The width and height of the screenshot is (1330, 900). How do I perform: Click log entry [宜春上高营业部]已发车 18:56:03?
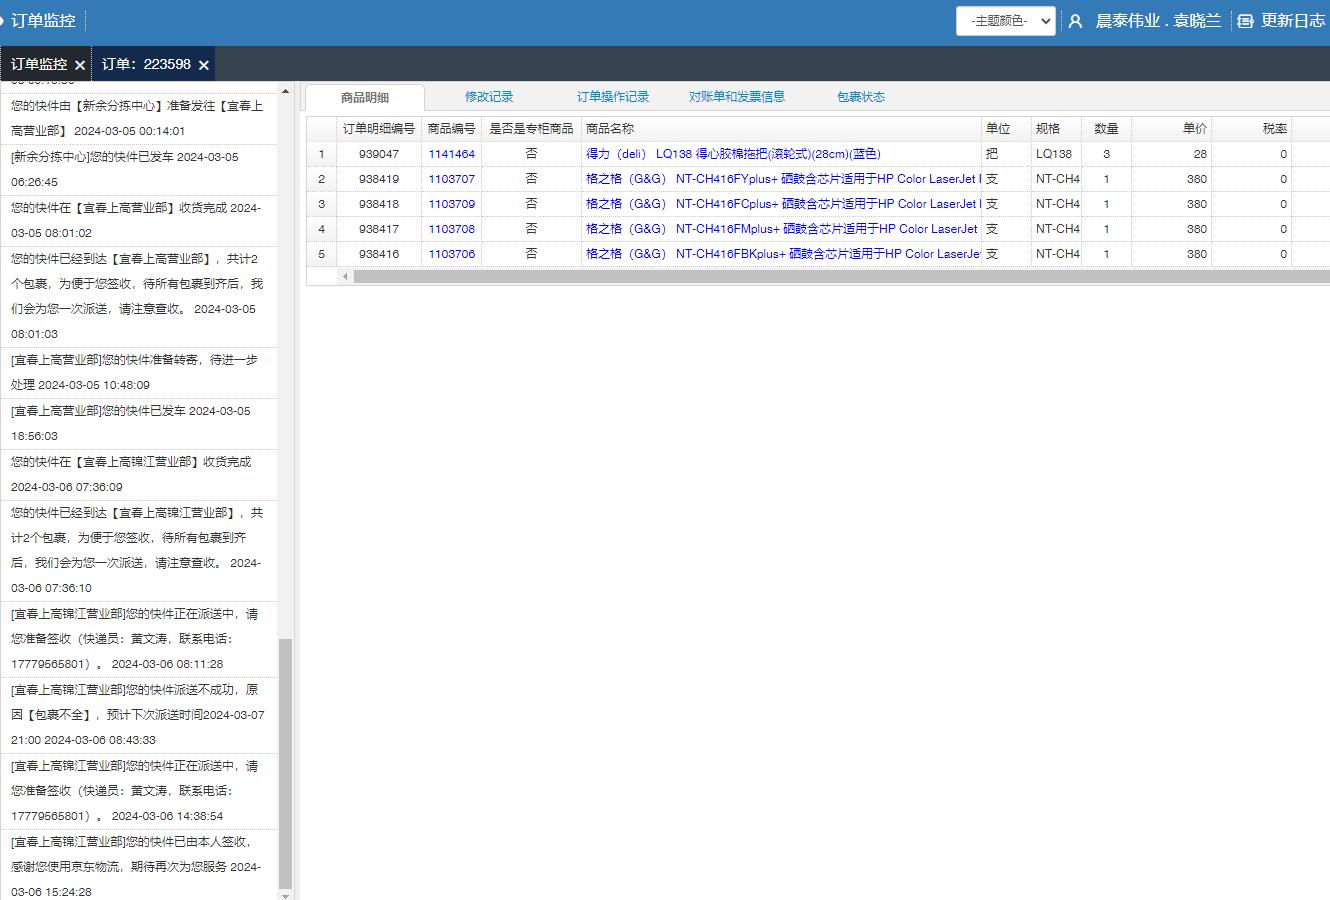(x=138, y=423)
